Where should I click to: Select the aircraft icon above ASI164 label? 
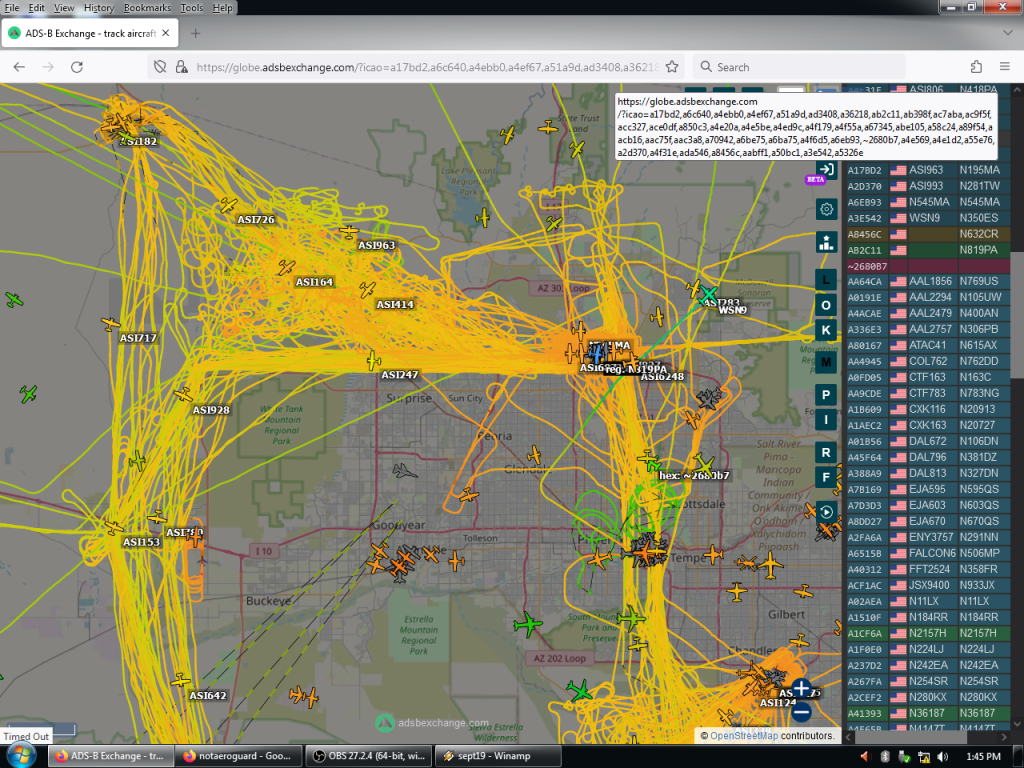point(285,267)
